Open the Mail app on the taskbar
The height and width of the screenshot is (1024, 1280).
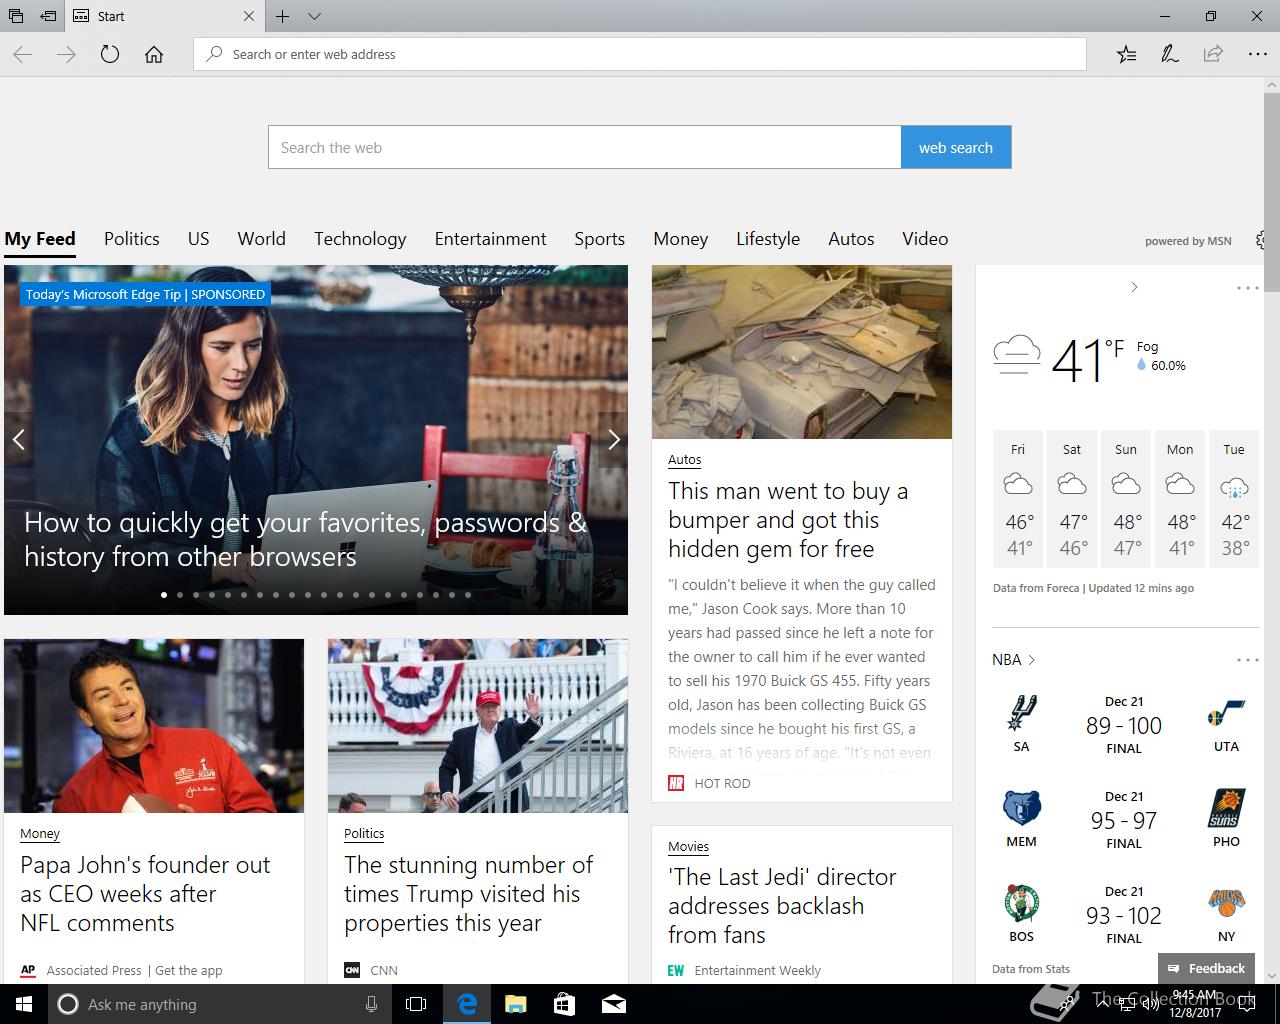[x=614, y=1004]
